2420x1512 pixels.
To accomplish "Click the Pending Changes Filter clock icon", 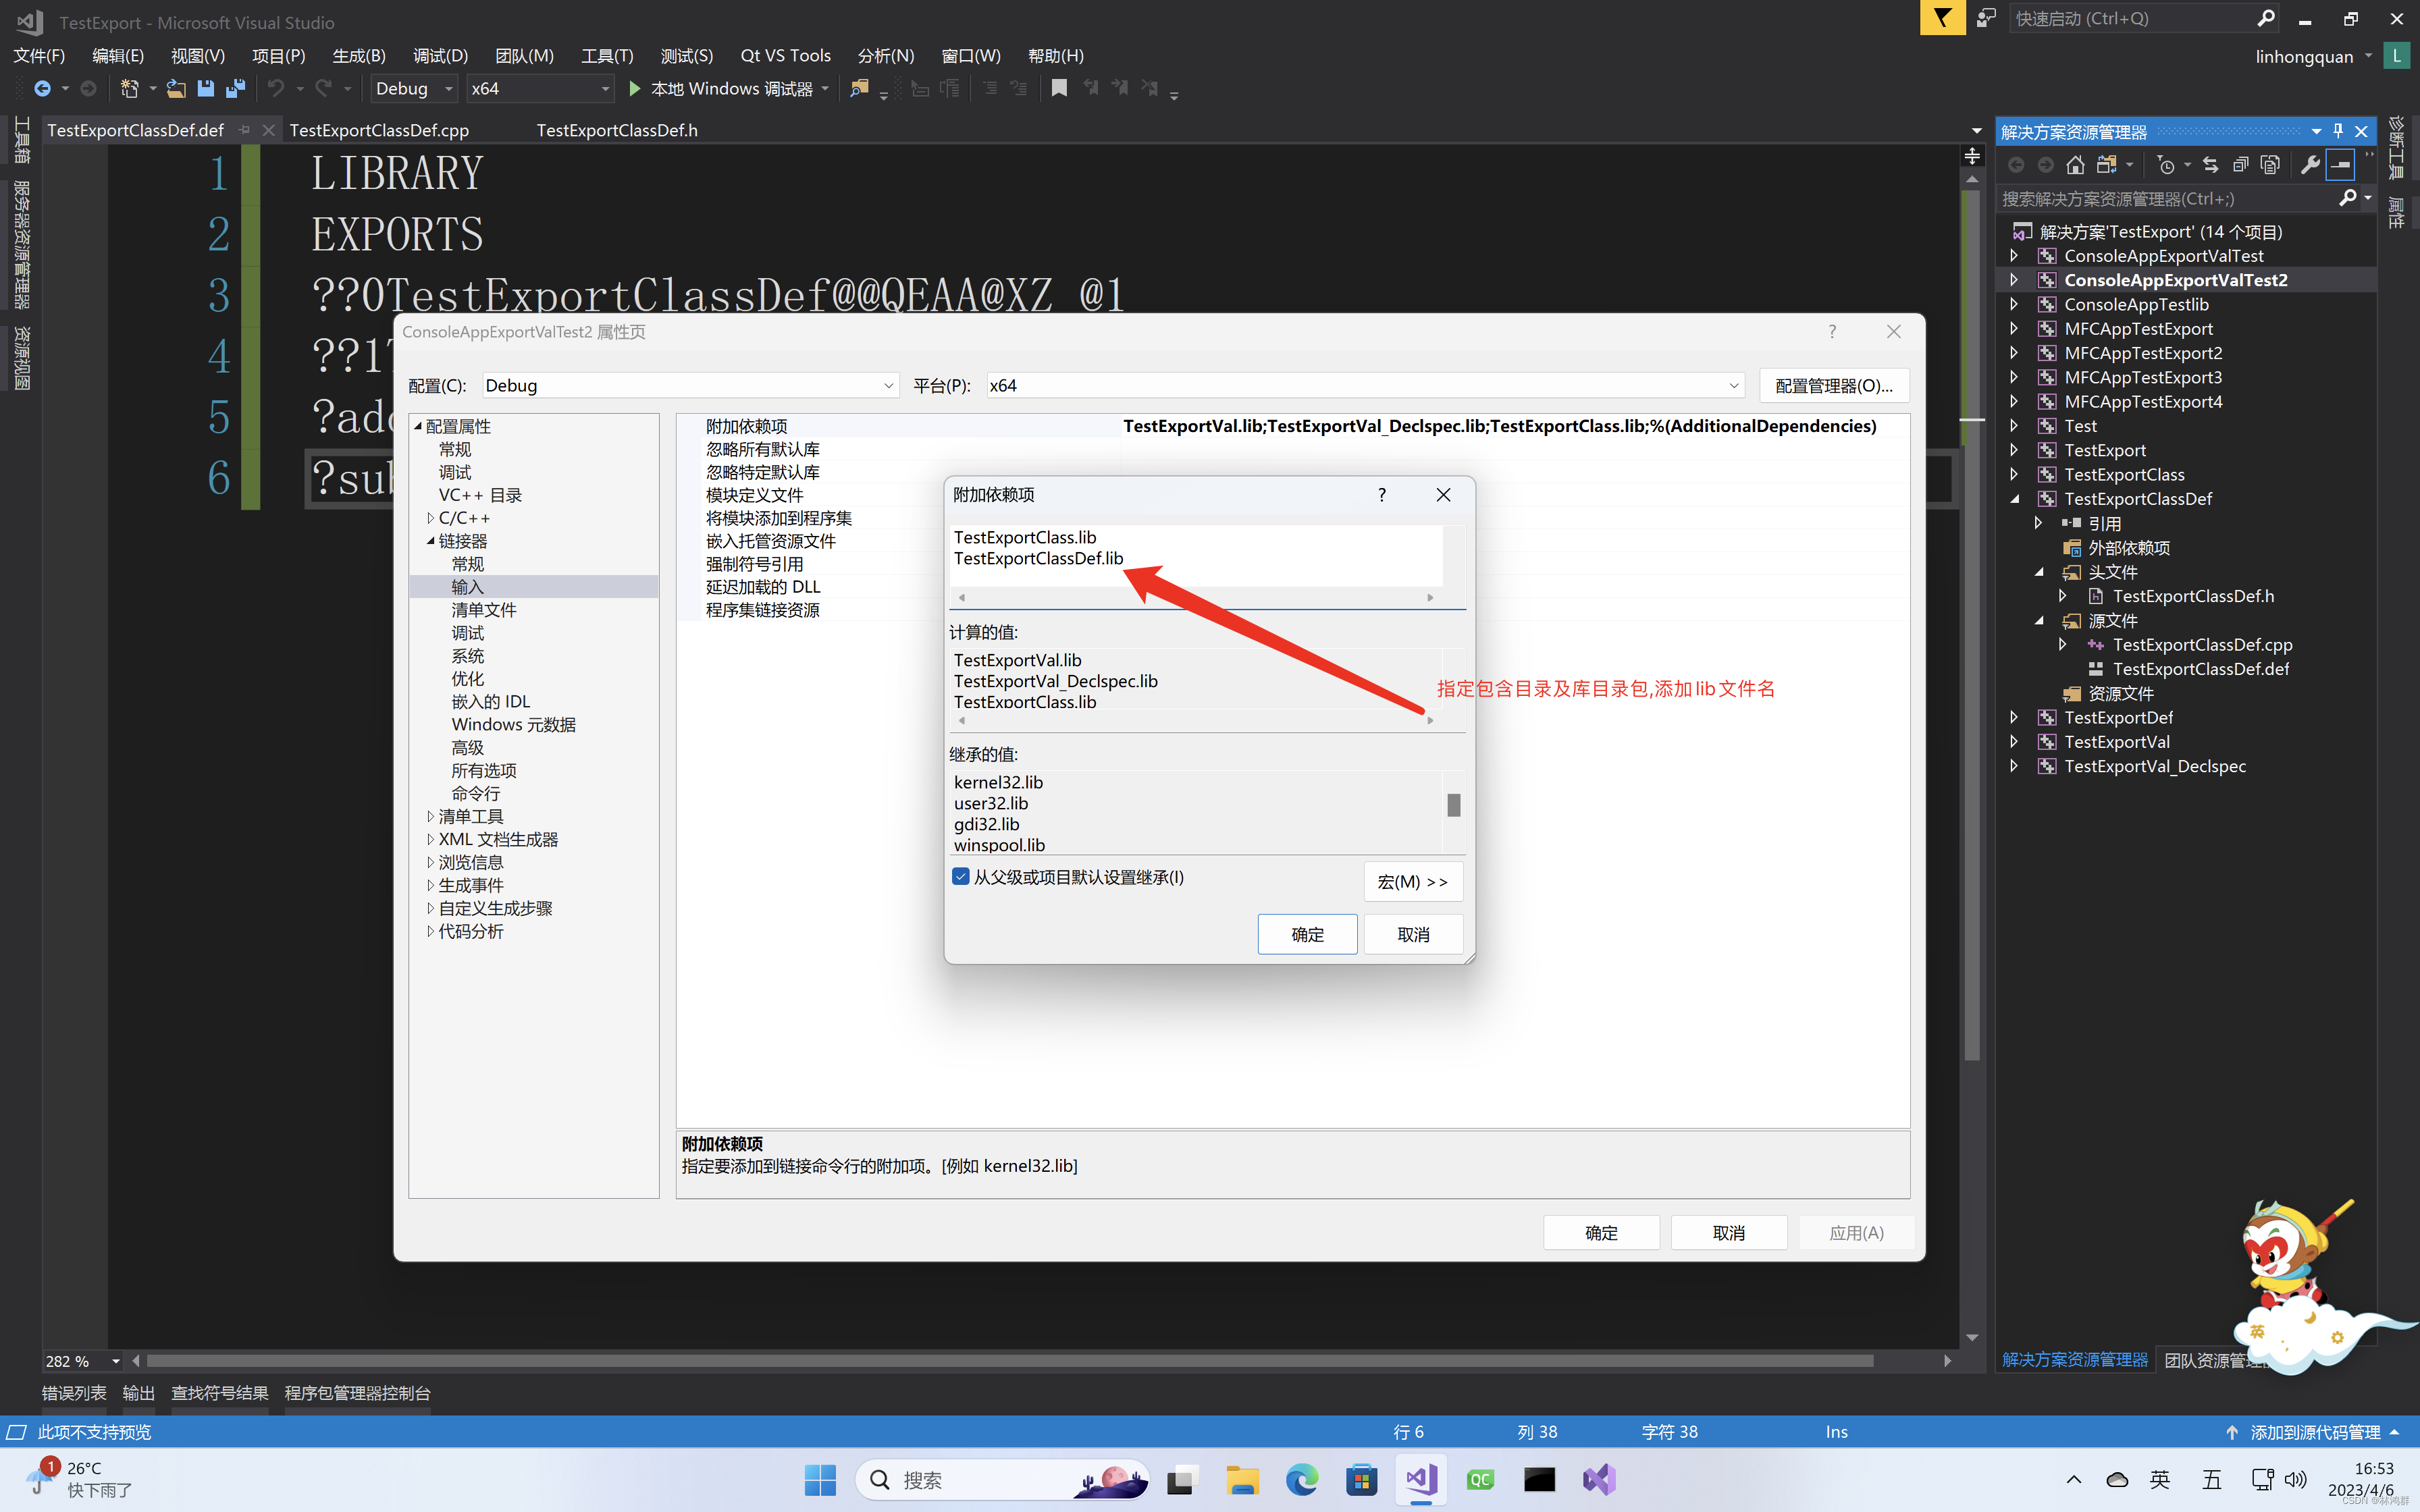I will click(2166, 165).
